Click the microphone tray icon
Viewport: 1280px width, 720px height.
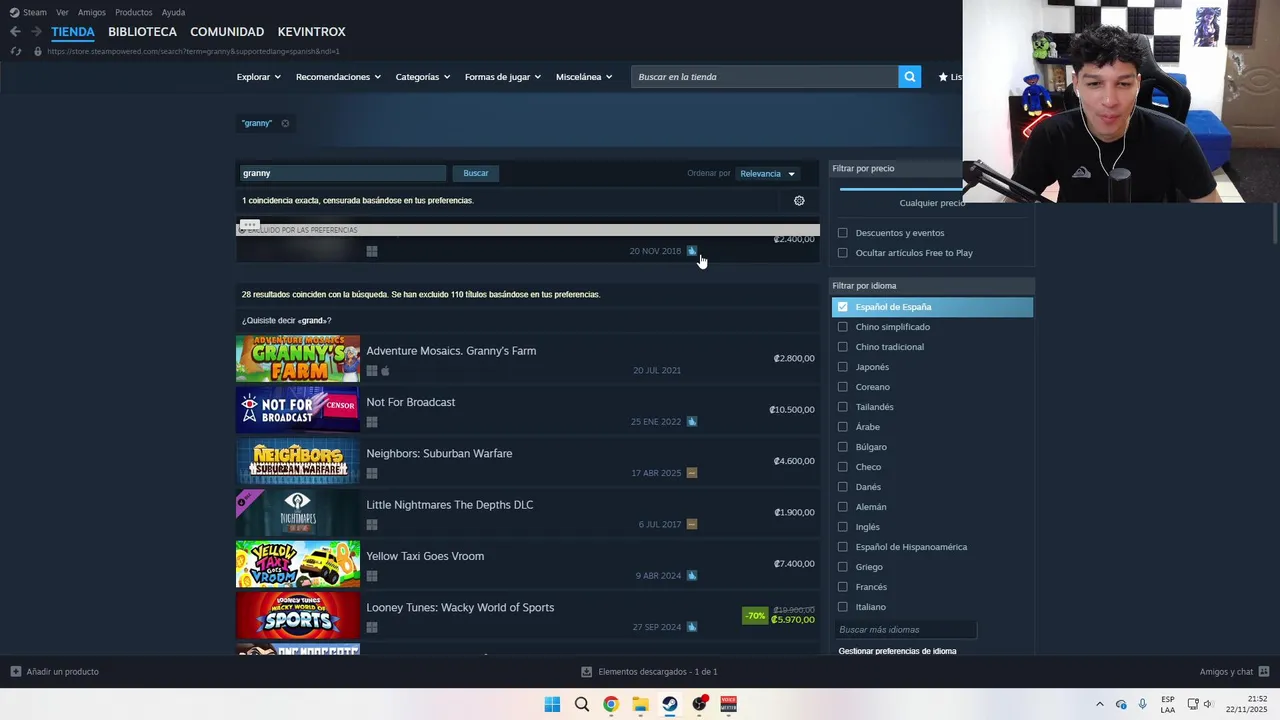click(x=1142, y=704)
